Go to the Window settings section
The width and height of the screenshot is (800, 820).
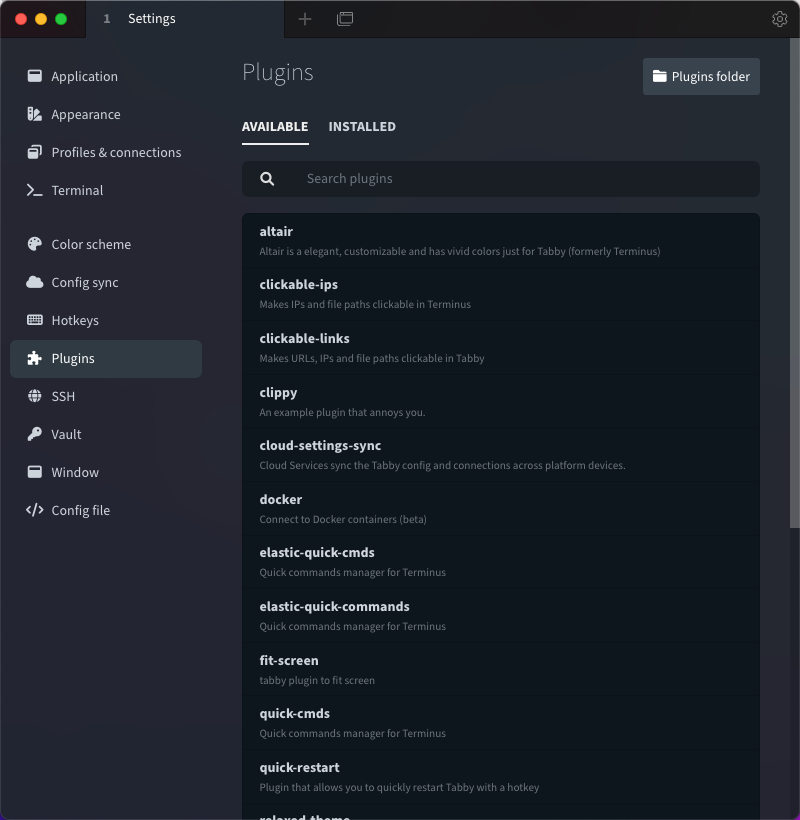click(x=75, y=472)
